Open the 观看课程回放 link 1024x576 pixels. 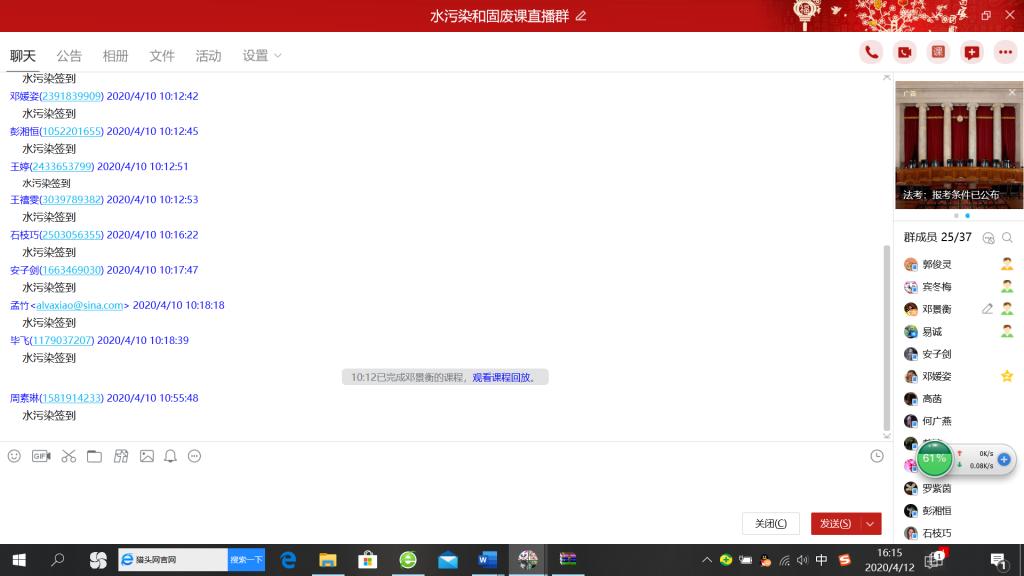pos(504,378)
